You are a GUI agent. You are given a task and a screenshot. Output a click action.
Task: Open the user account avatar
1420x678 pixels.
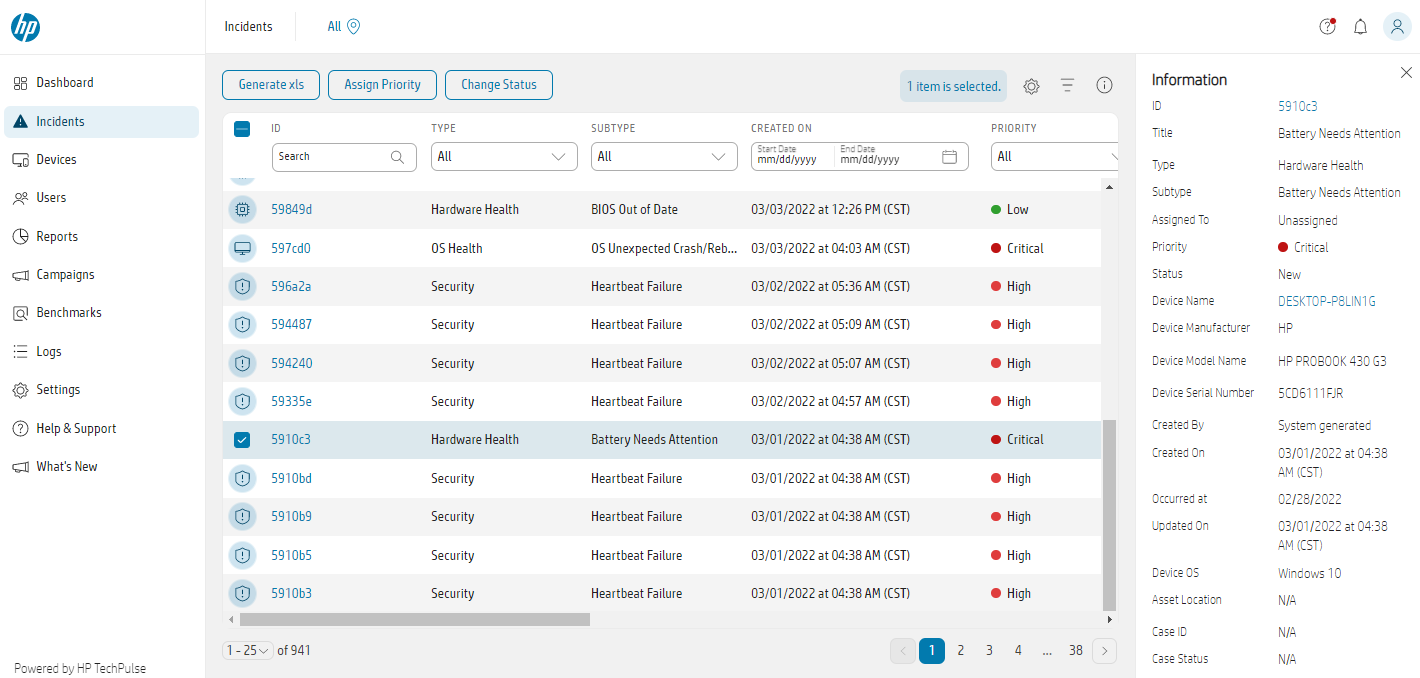[1396, 27]
